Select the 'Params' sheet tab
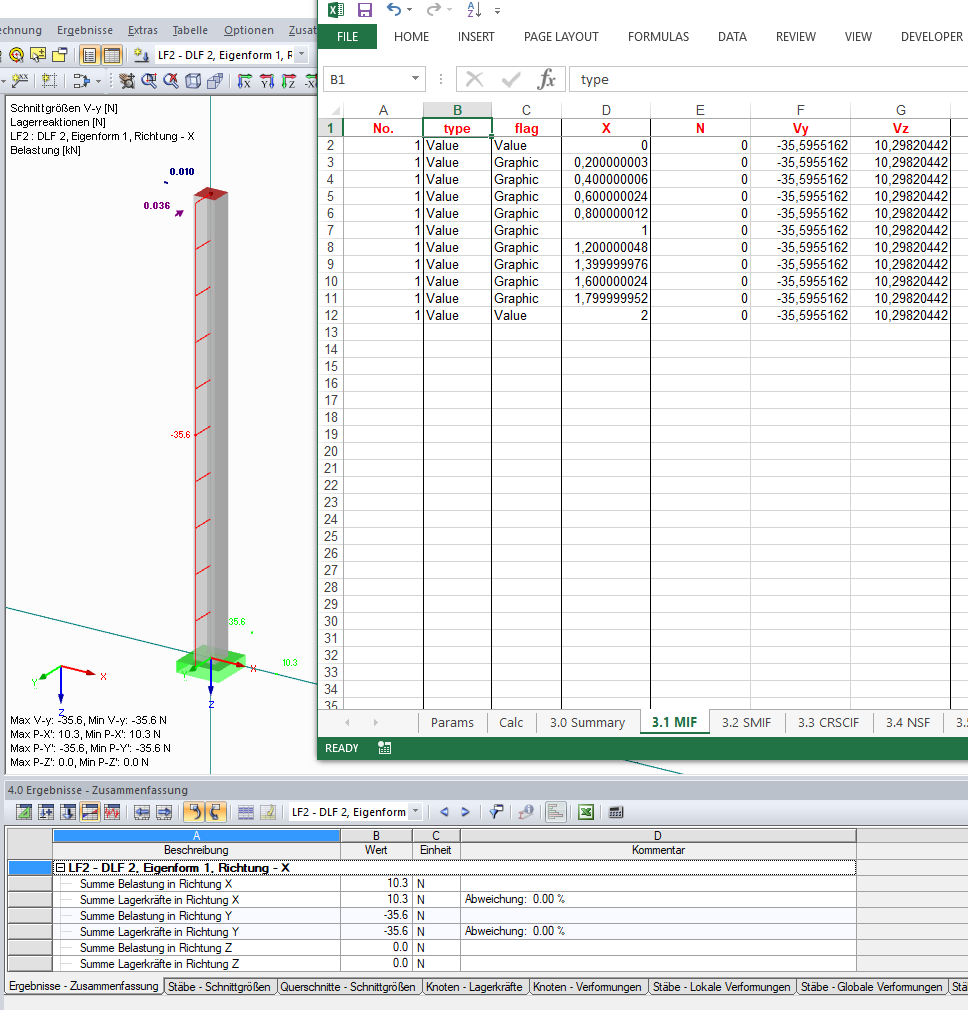This screenshot has height=1010, width=968. [452, 723]
